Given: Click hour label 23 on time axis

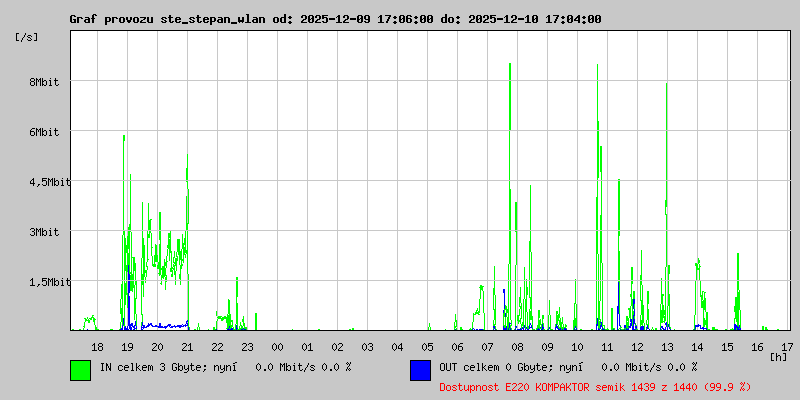Looking at the screenshot, I should point(247,347).
